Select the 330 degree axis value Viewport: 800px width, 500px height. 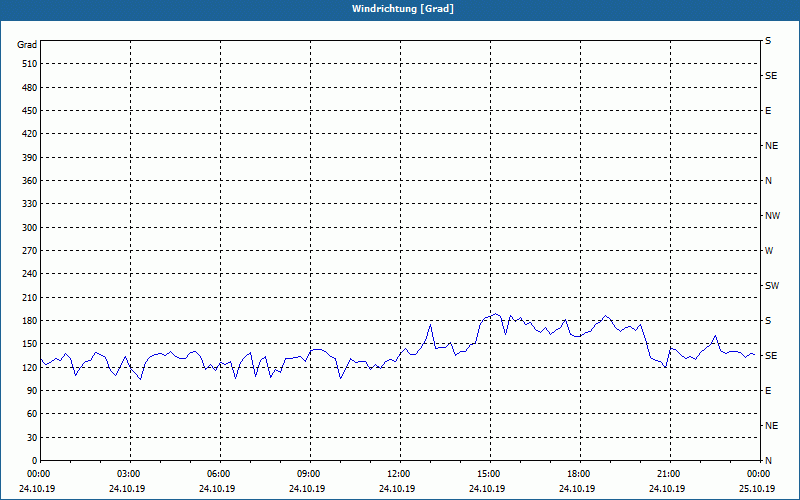[30, 204]
